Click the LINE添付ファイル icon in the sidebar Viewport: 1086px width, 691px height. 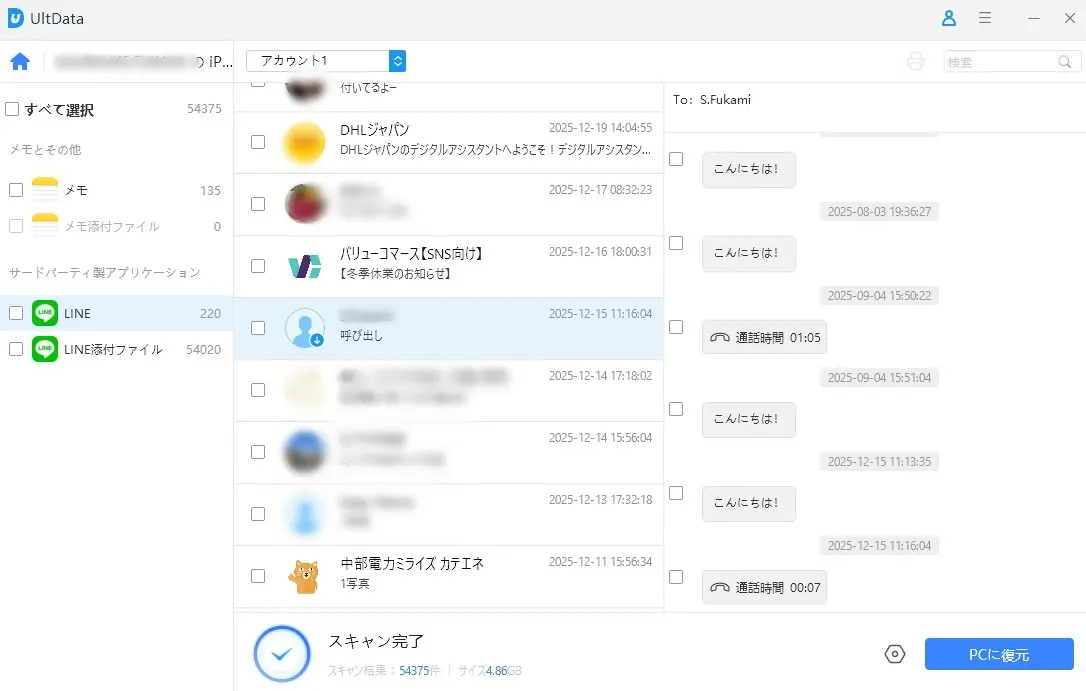[44, 349]
